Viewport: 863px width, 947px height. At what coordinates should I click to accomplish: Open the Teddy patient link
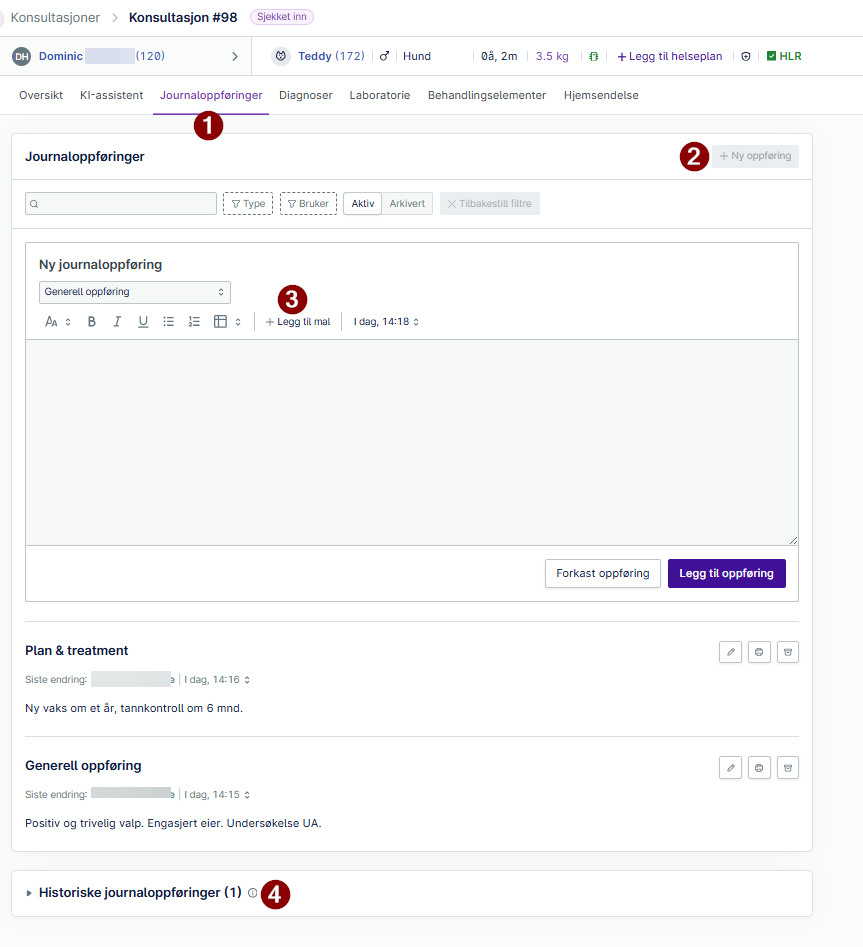click(x=331, y=56)
